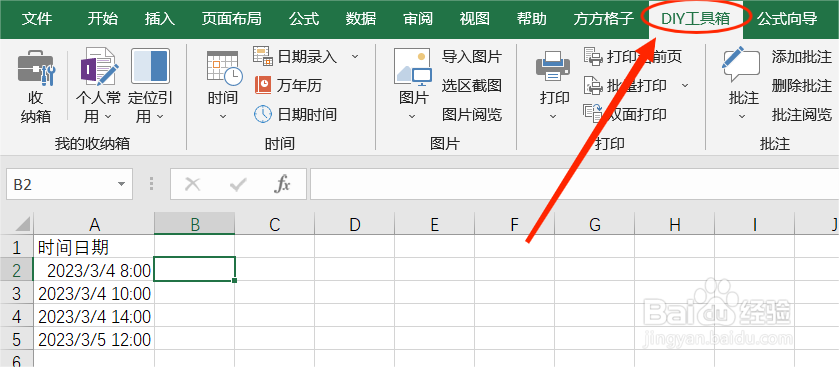839x367 pixels.
Task: Click the 添加批注 button
Action: [x=801, y=56]
